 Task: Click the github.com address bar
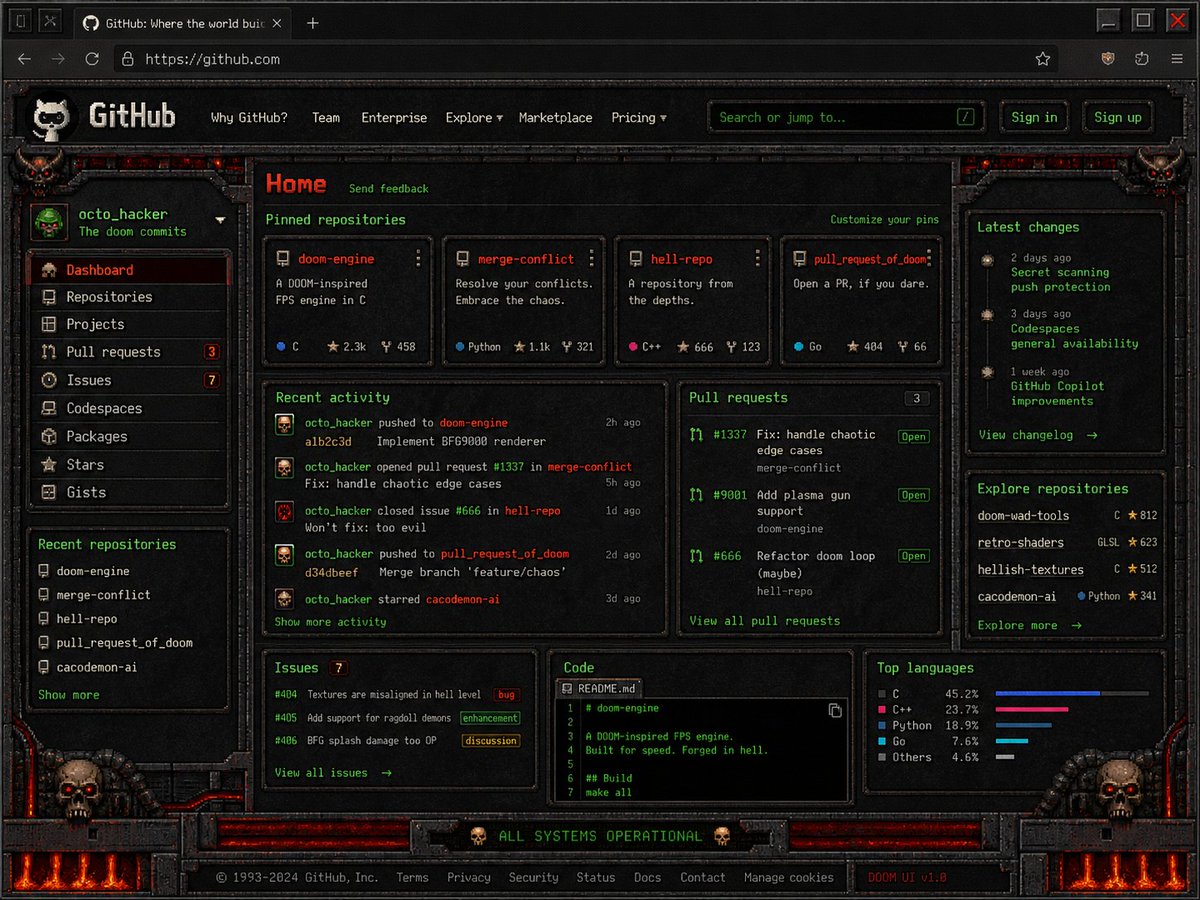(x=585, y=59)
